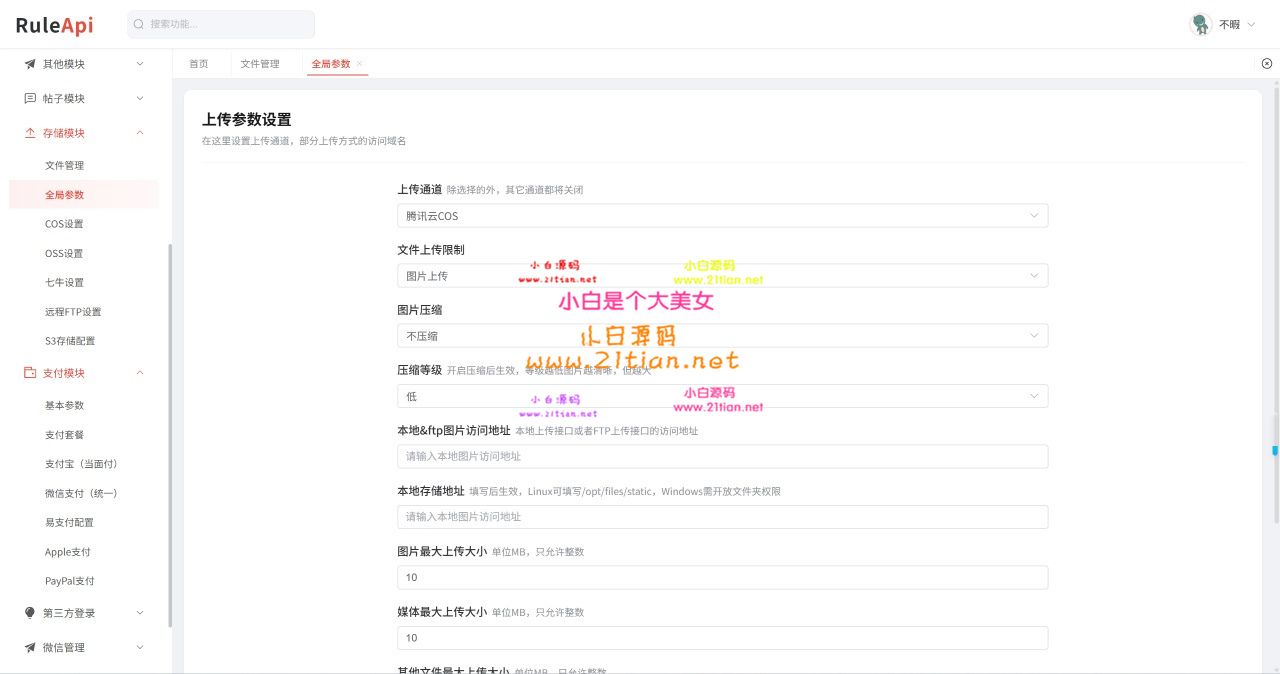Open the 图片压缩 dropdown showing 不压缩
Image resolution: width=1280 pixels, height=674 pixels.
(723, 336)
